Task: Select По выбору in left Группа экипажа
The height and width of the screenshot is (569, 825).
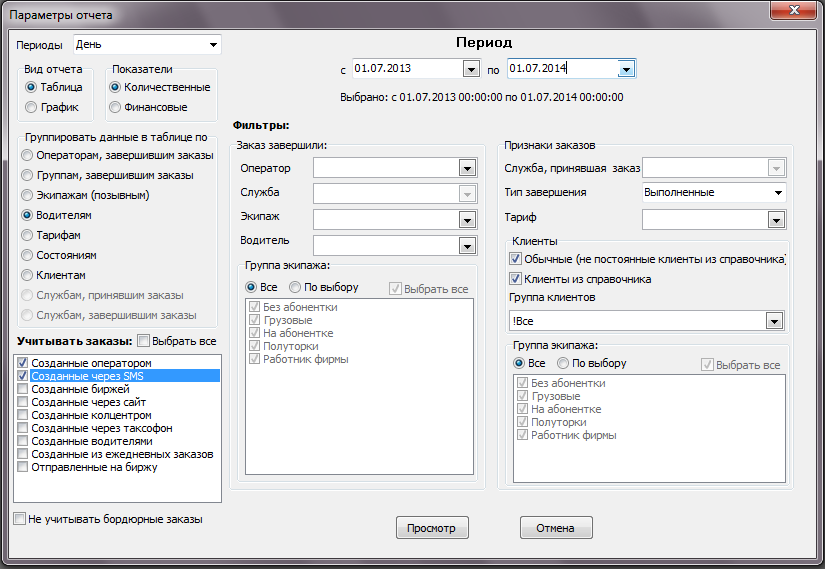Action: point(296,286)
